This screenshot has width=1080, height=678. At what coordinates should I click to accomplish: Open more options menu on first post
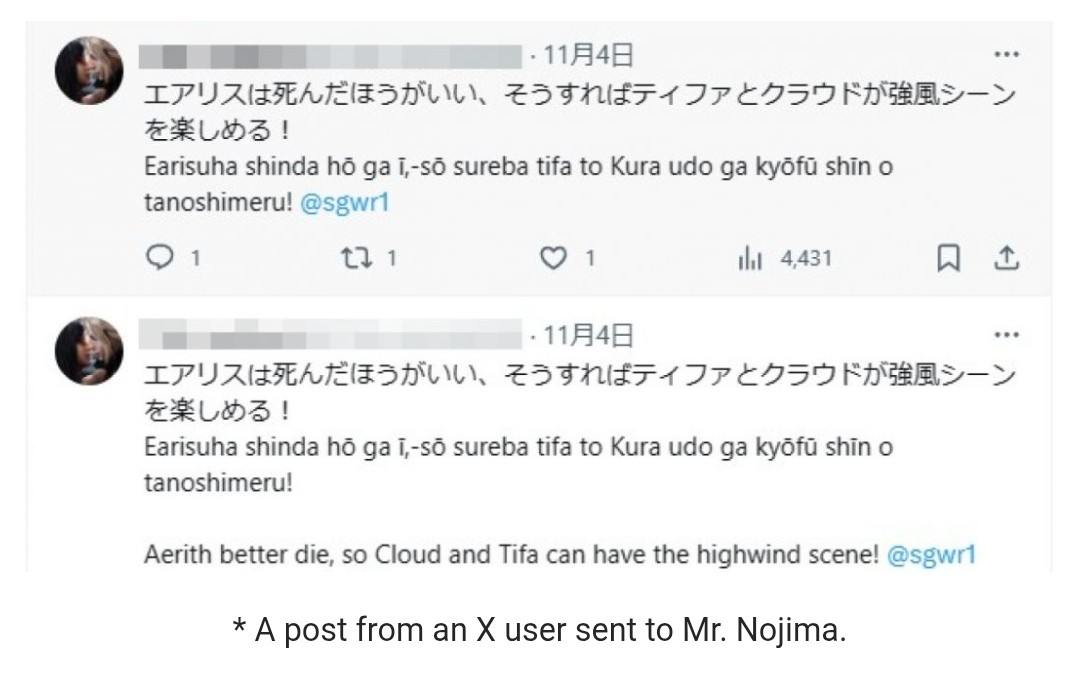[1006, 54]
